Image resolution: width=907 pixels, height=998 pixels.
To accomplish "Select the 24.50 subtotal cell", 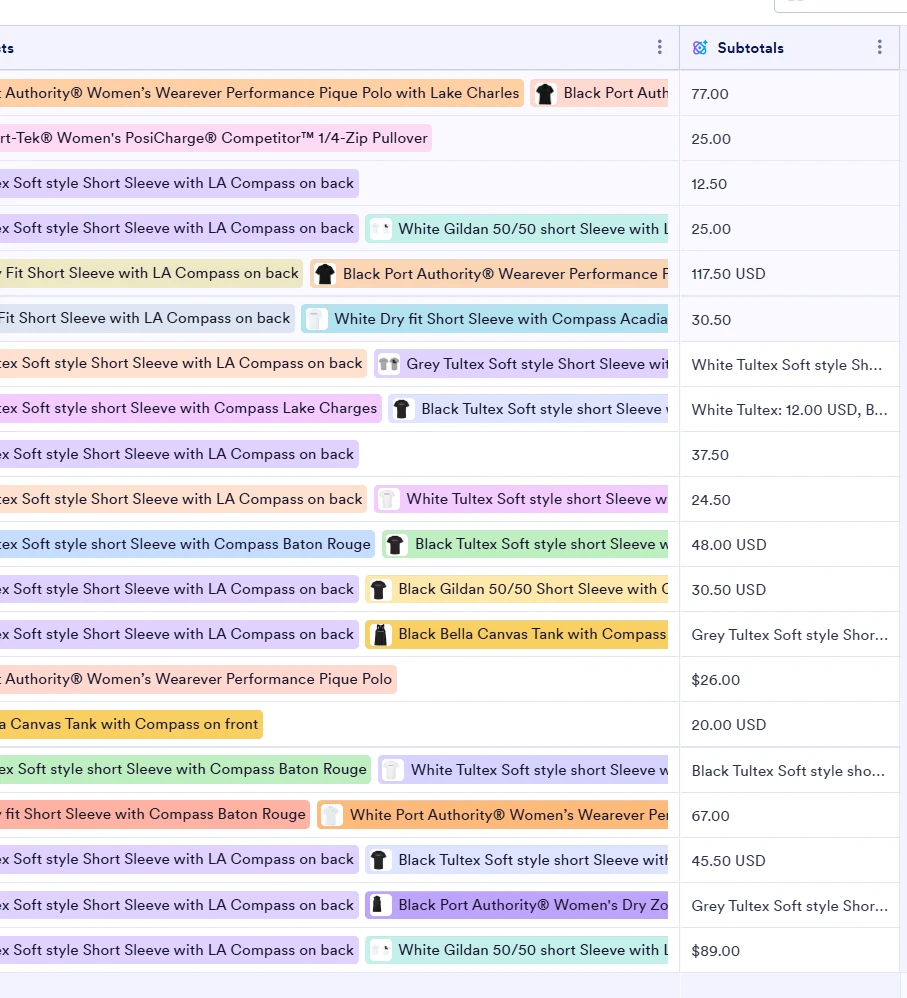I will pos(789,500).
